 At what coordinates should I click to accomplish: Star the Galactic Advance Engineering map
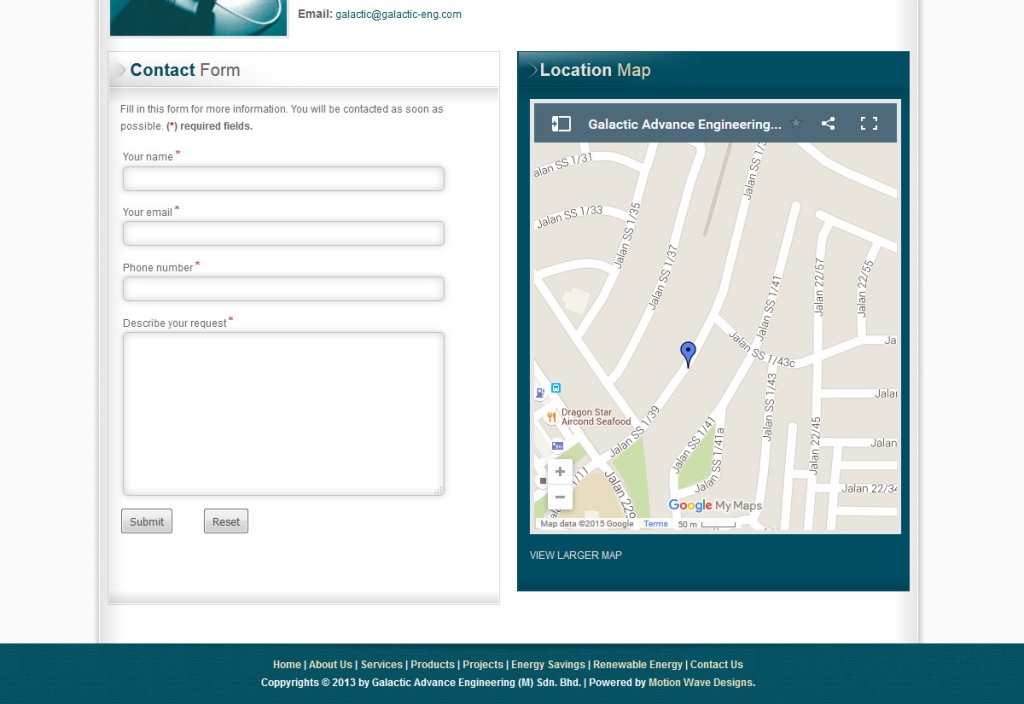click(796, 124)
